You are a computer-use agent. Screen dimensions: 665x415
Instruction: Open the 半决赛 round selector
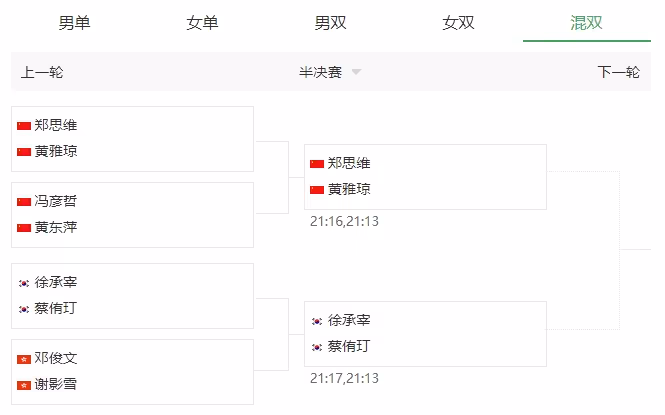click(x=321, y=72)
